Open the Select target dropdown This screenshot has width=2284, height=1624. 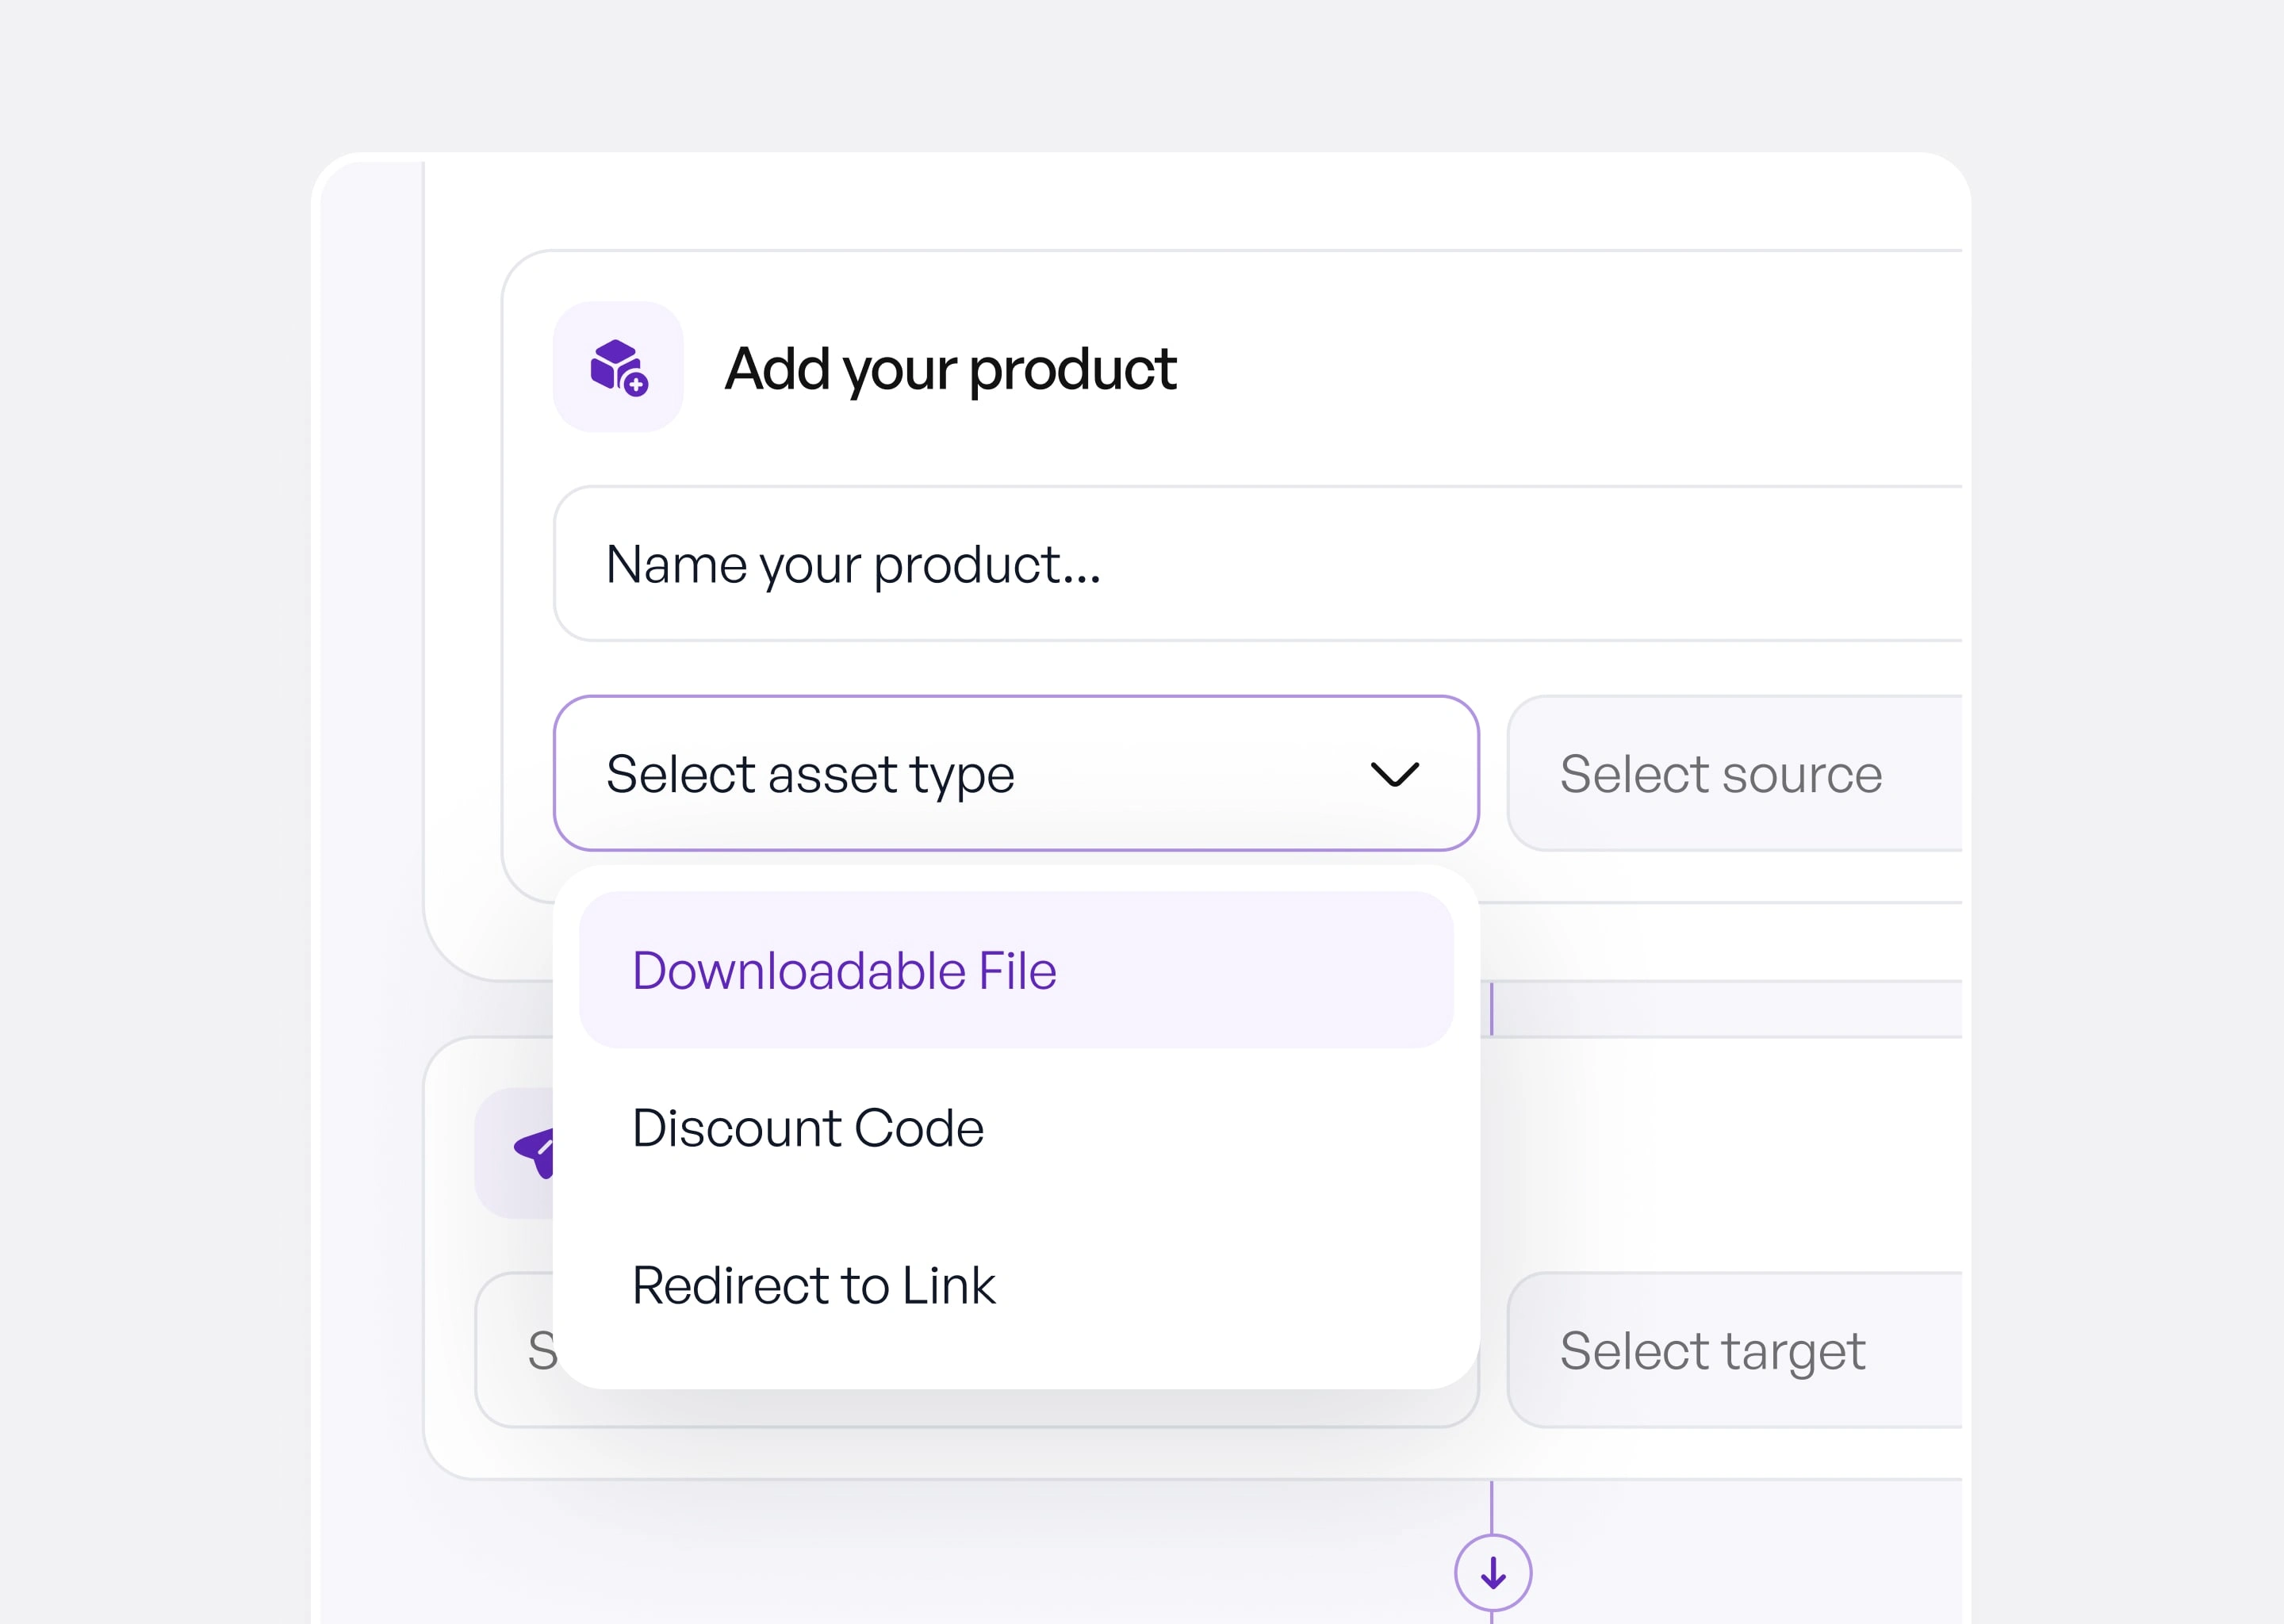[1733, 1350]
